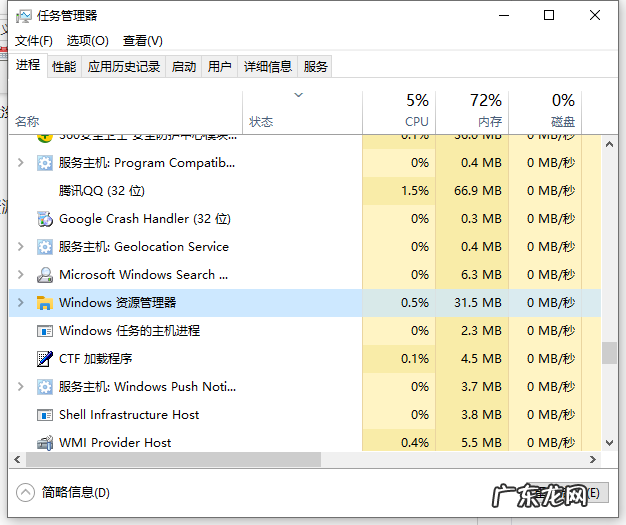Click the 0.5% CPU value of Windows 资源管理器
626x525 pixels.
click(x=415, y=303)
